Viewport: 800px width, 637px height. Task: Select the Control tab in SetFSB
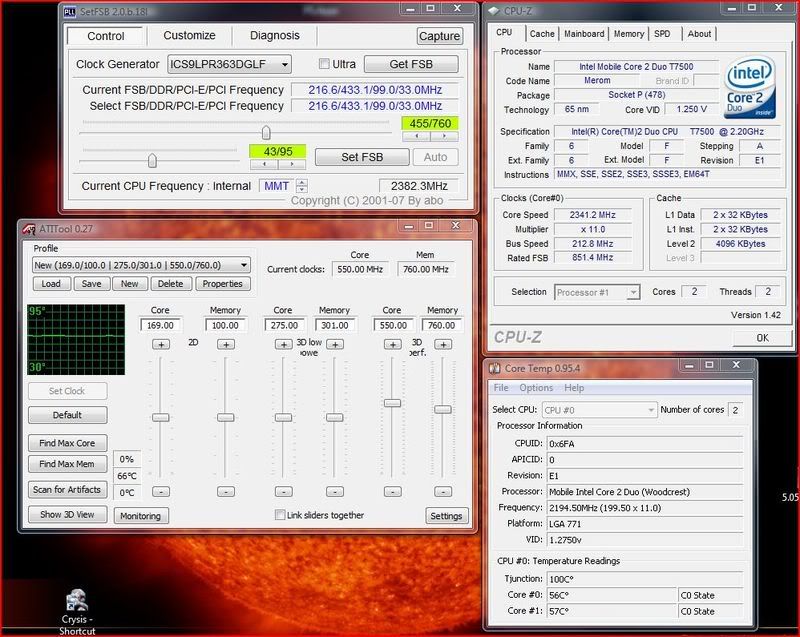pyautogui.click(x=106, y=36)
